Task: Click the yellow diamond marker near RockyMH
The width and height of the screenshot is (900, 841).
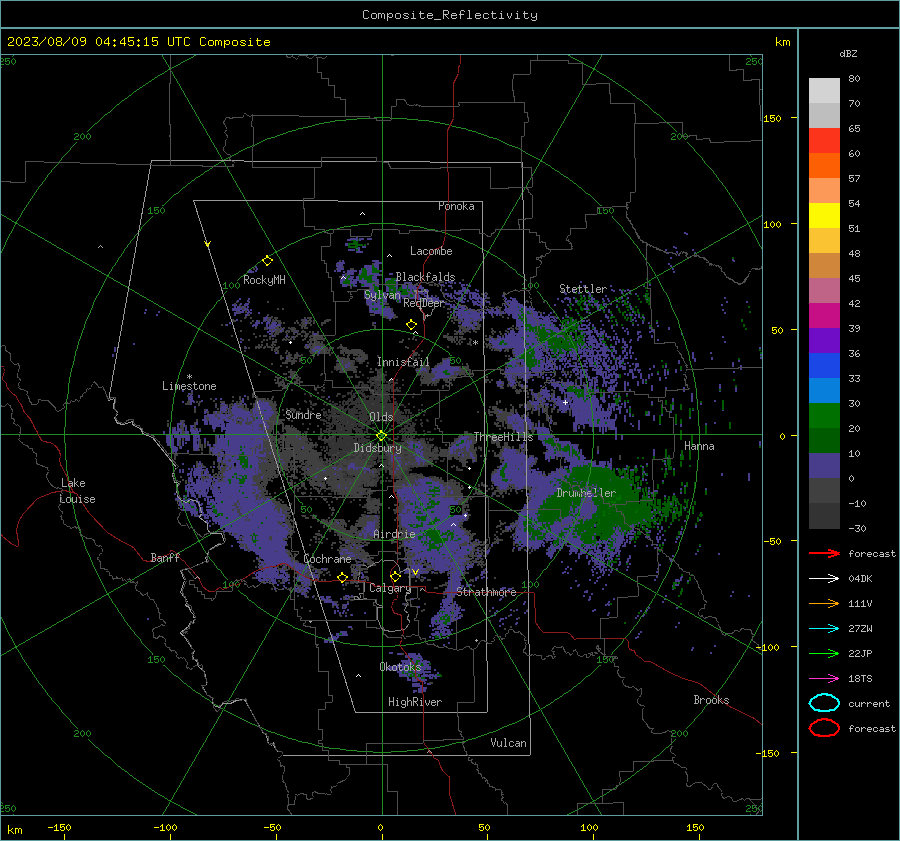Action: pos(267,261)
